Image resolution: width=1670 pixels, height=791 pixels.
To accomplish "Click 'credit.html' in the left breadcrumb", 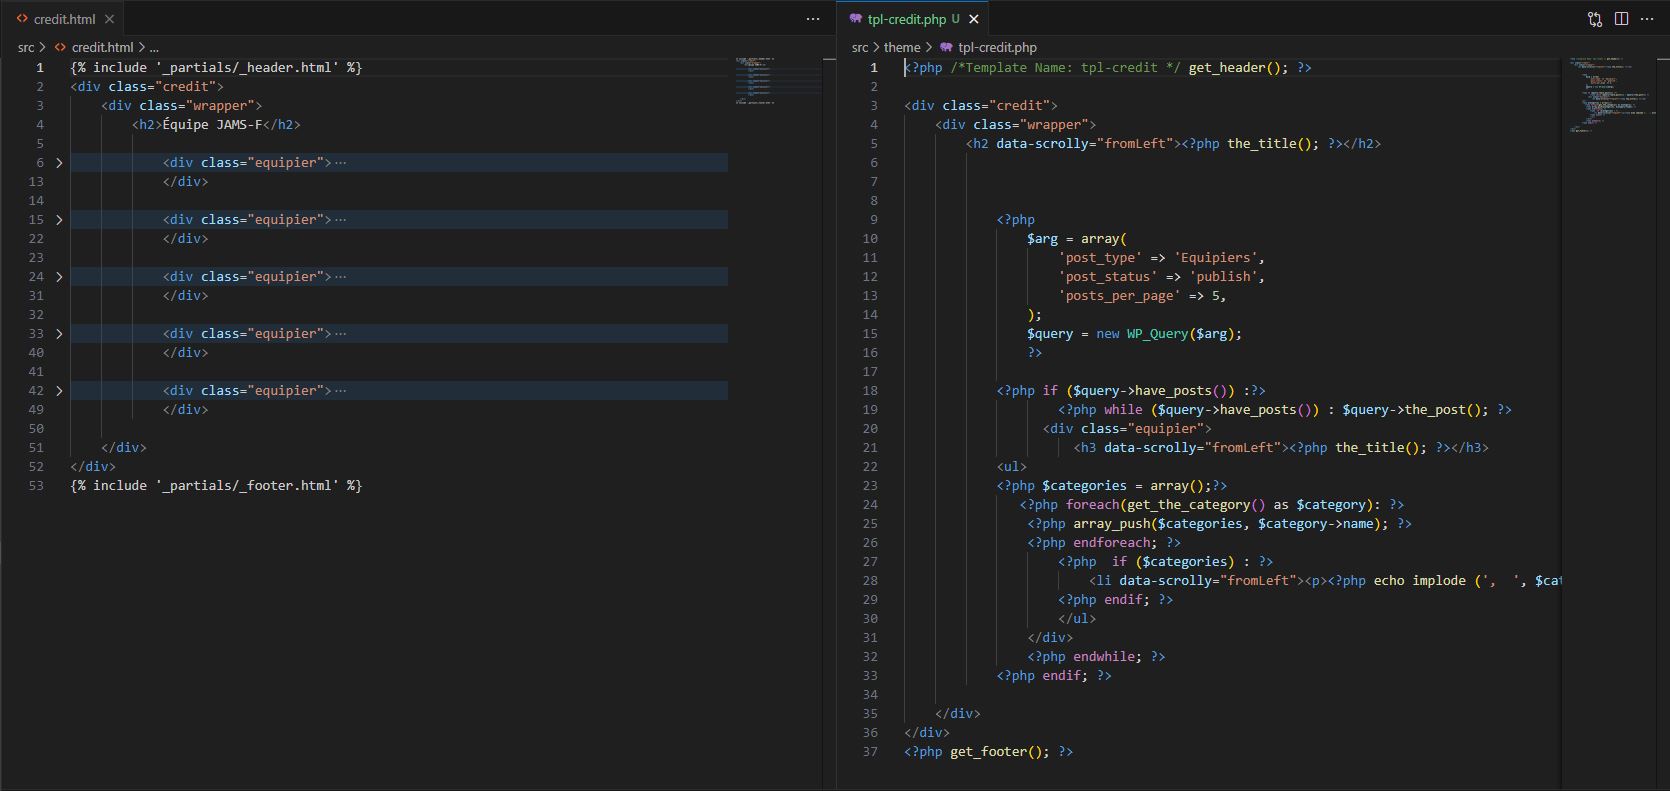I will pyautogui.click(x=102, y=47).
